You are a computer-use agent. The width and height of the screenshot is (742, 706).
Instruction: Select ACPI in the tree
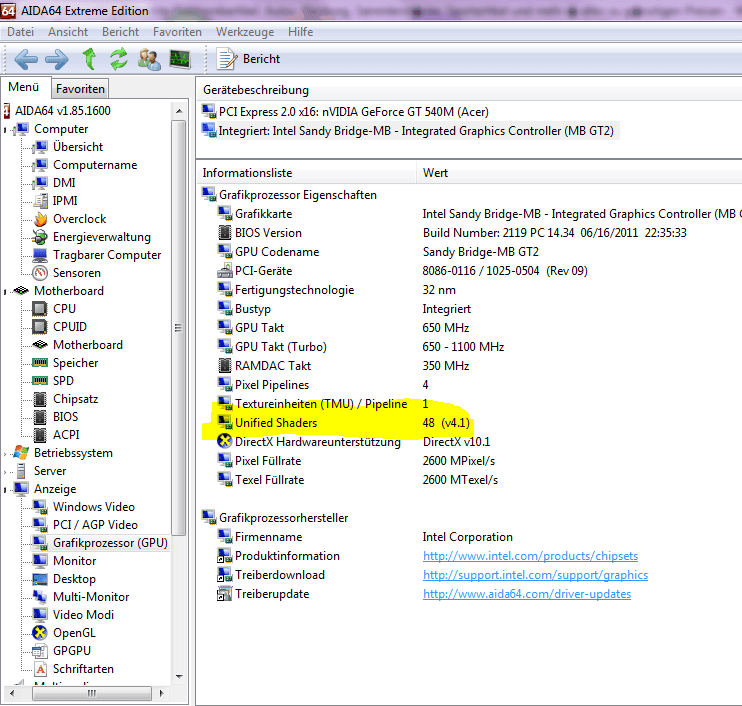pyautogui.click(x=66, y=435)
